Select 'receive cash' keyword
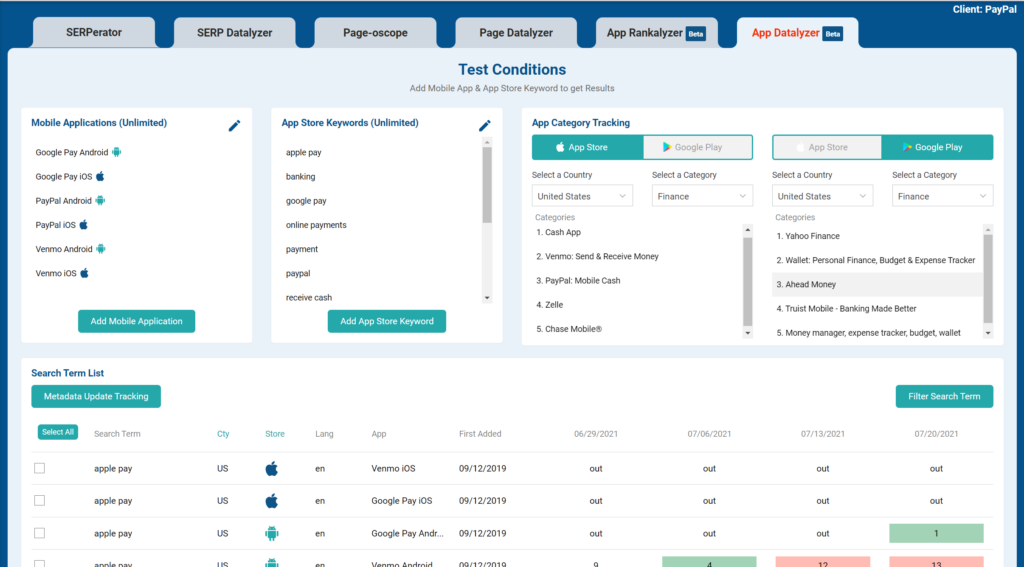 coord(309,297)
